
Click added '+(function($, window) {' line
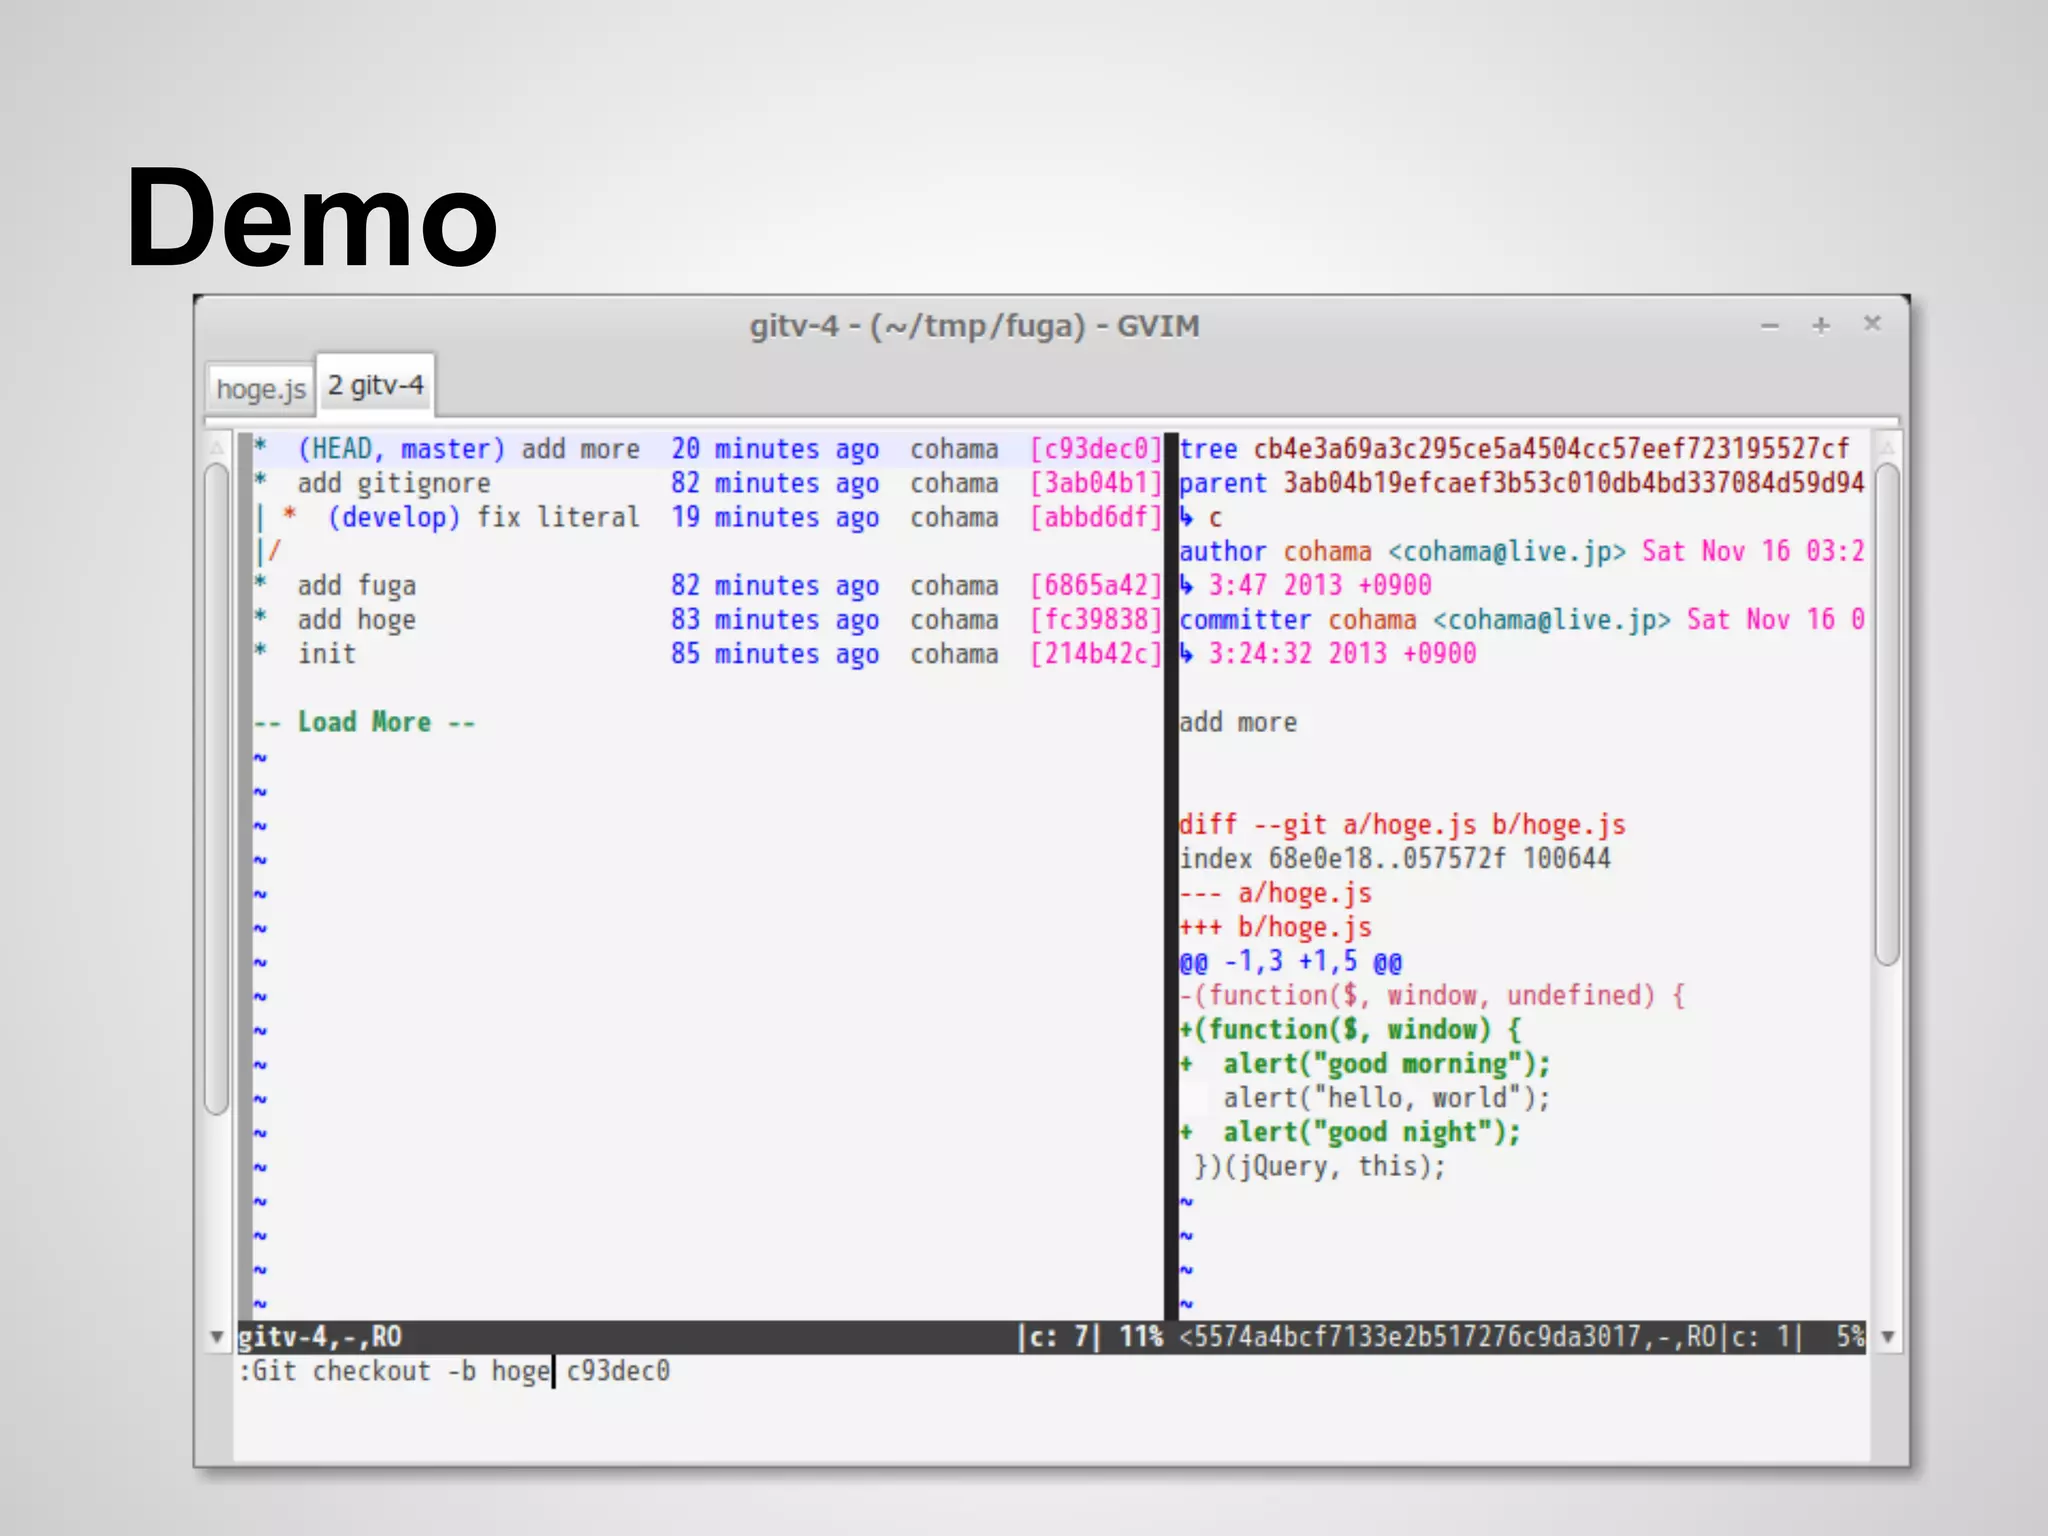coord(1350,1029)
